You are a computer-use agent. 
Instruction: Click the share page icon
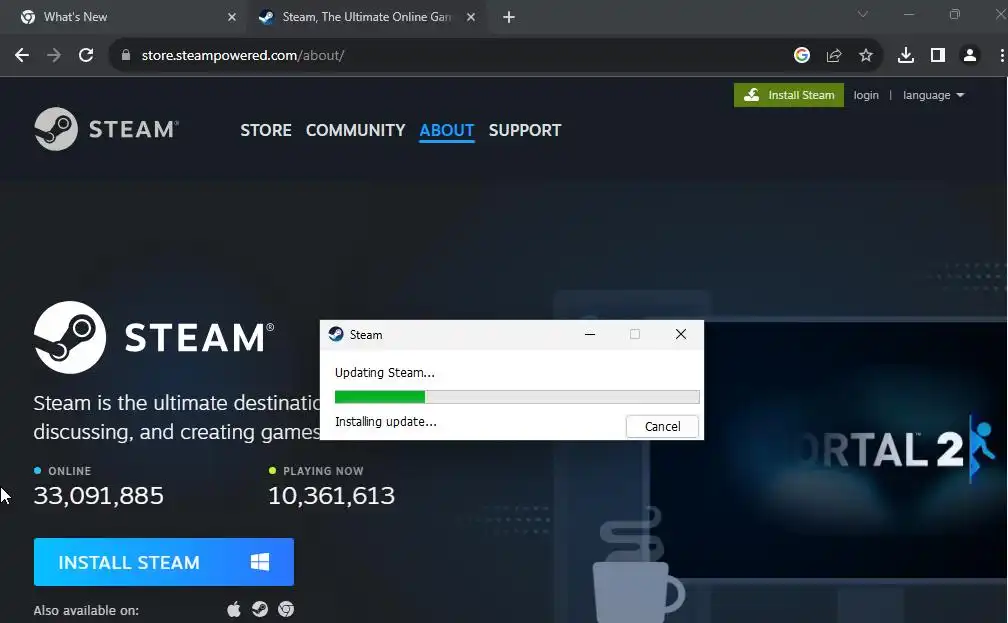click(x=834, y=55)
